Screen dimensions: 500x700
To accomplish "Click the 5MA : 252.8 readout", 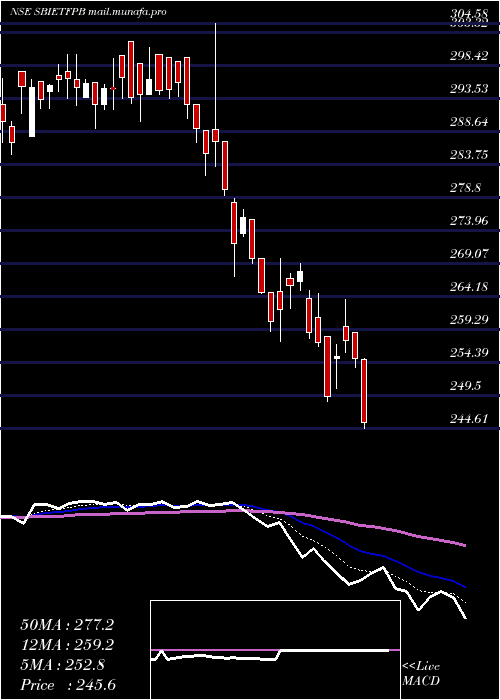I will (x=62, y=665).
